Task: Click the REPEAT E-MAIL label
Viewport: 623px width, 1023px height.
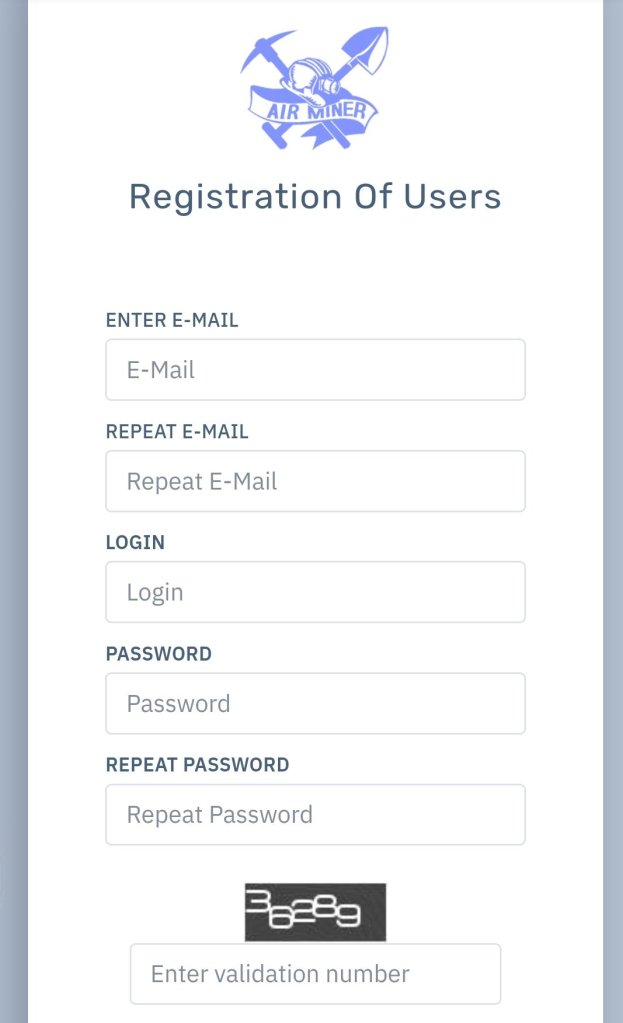Action: (177, 432)
